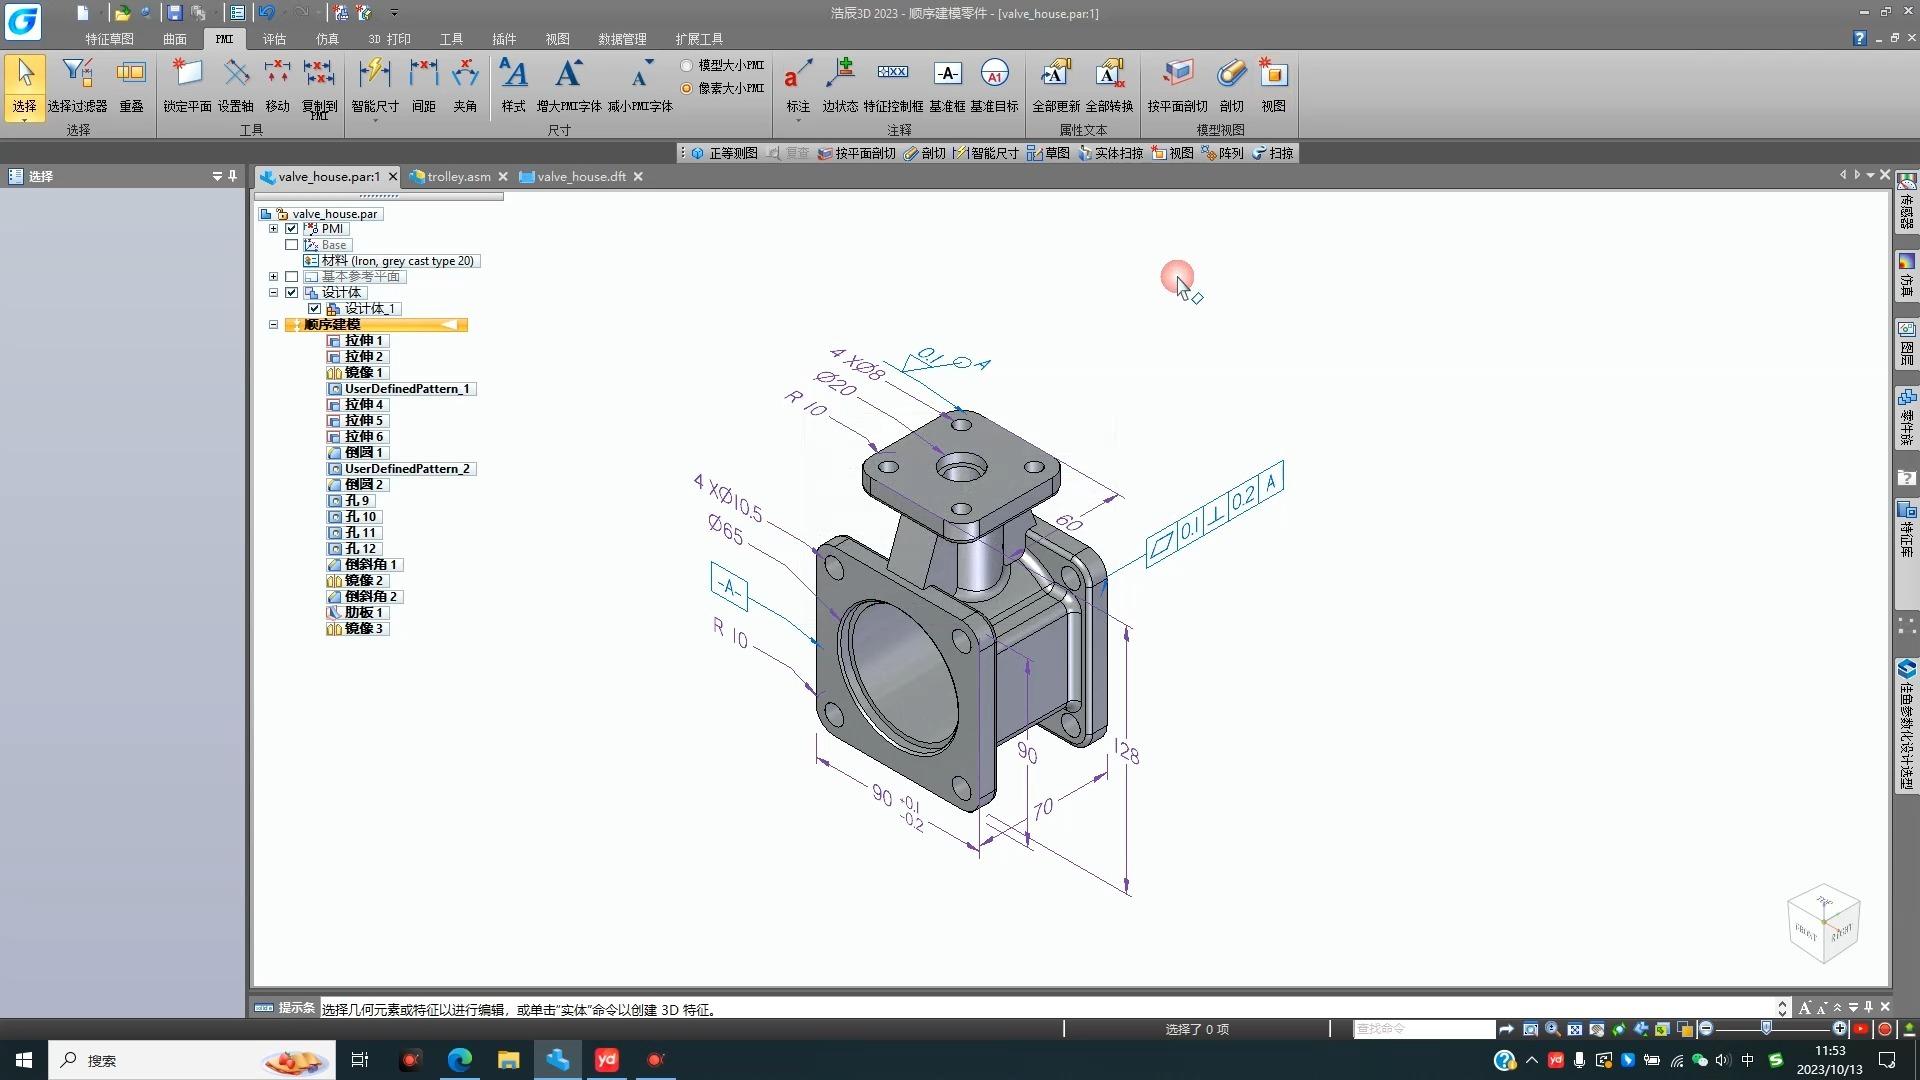Enable the Base checkbox in the model tree
This screenshot has width=1920, height=1080.
pyautogui.click(x=292, y=244)
